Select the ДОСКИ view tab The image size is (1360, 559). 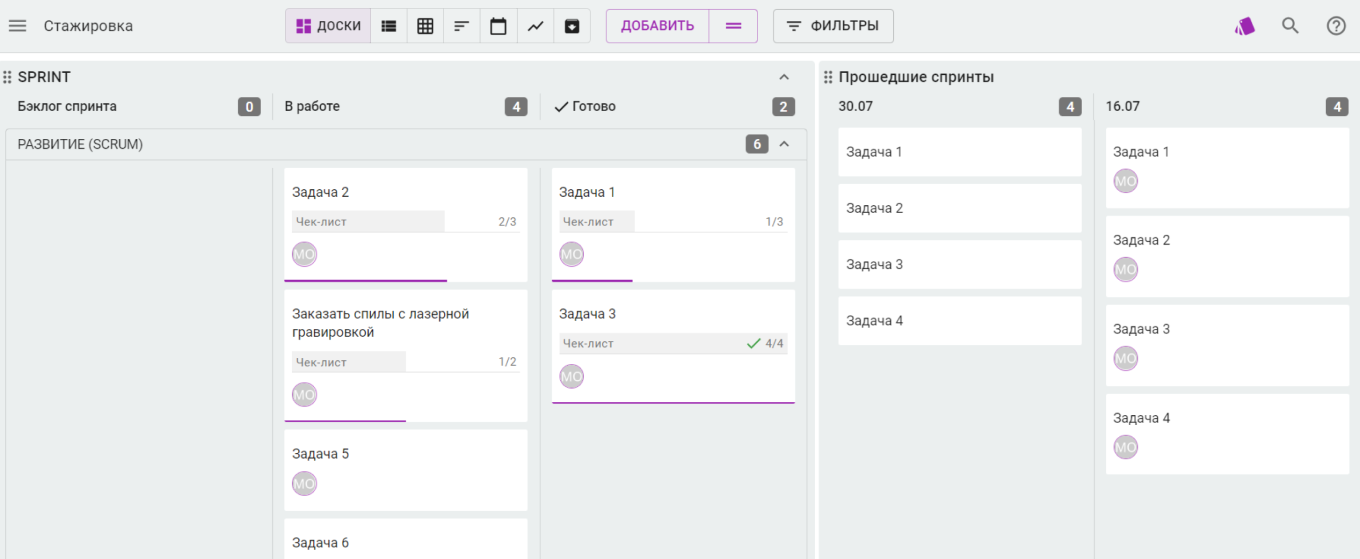(x=328, y=26)
